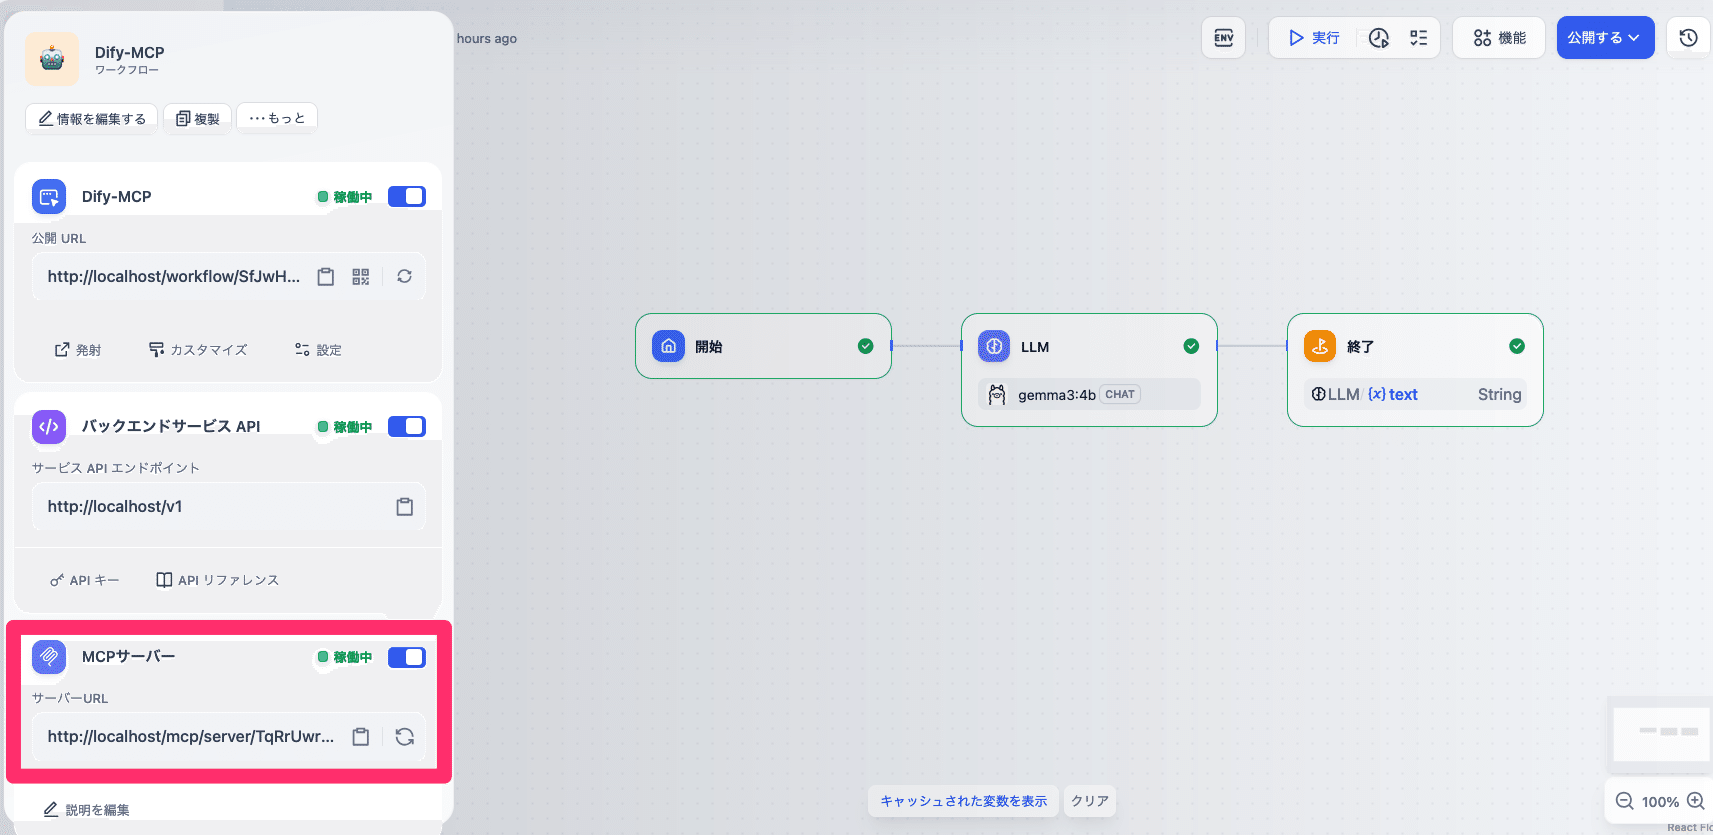Viewport: 1713px width, 835px height.
Task: Copy the public workflow URL
Action: click(326, 277)
